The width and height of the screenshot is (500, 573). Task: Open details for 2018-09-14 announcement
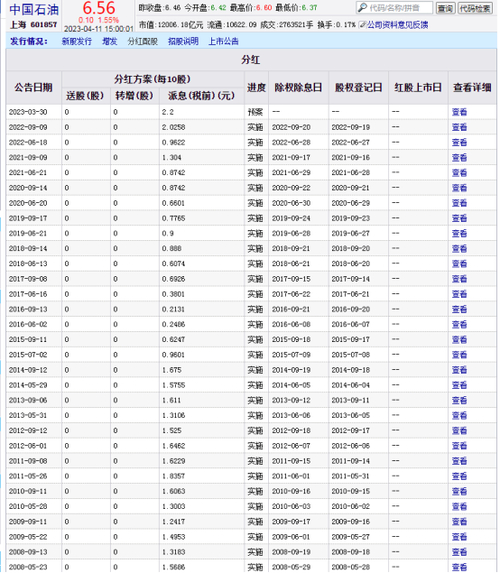[459, 248]
